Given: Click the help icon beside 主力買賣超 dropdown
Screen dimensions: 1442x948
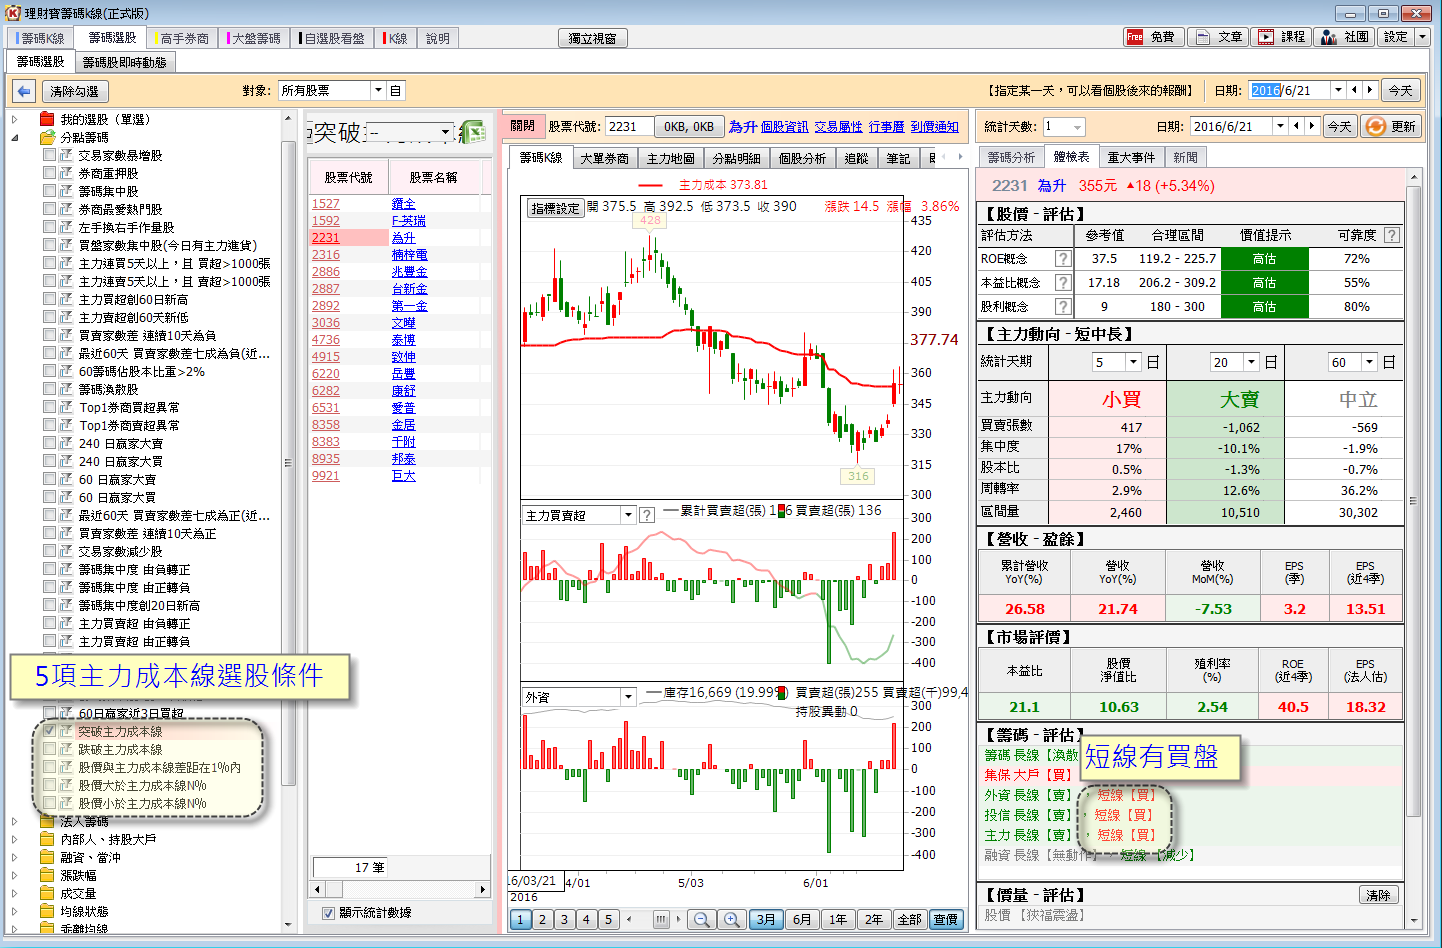Looking at the screenshot, I should tap(647, 516).
